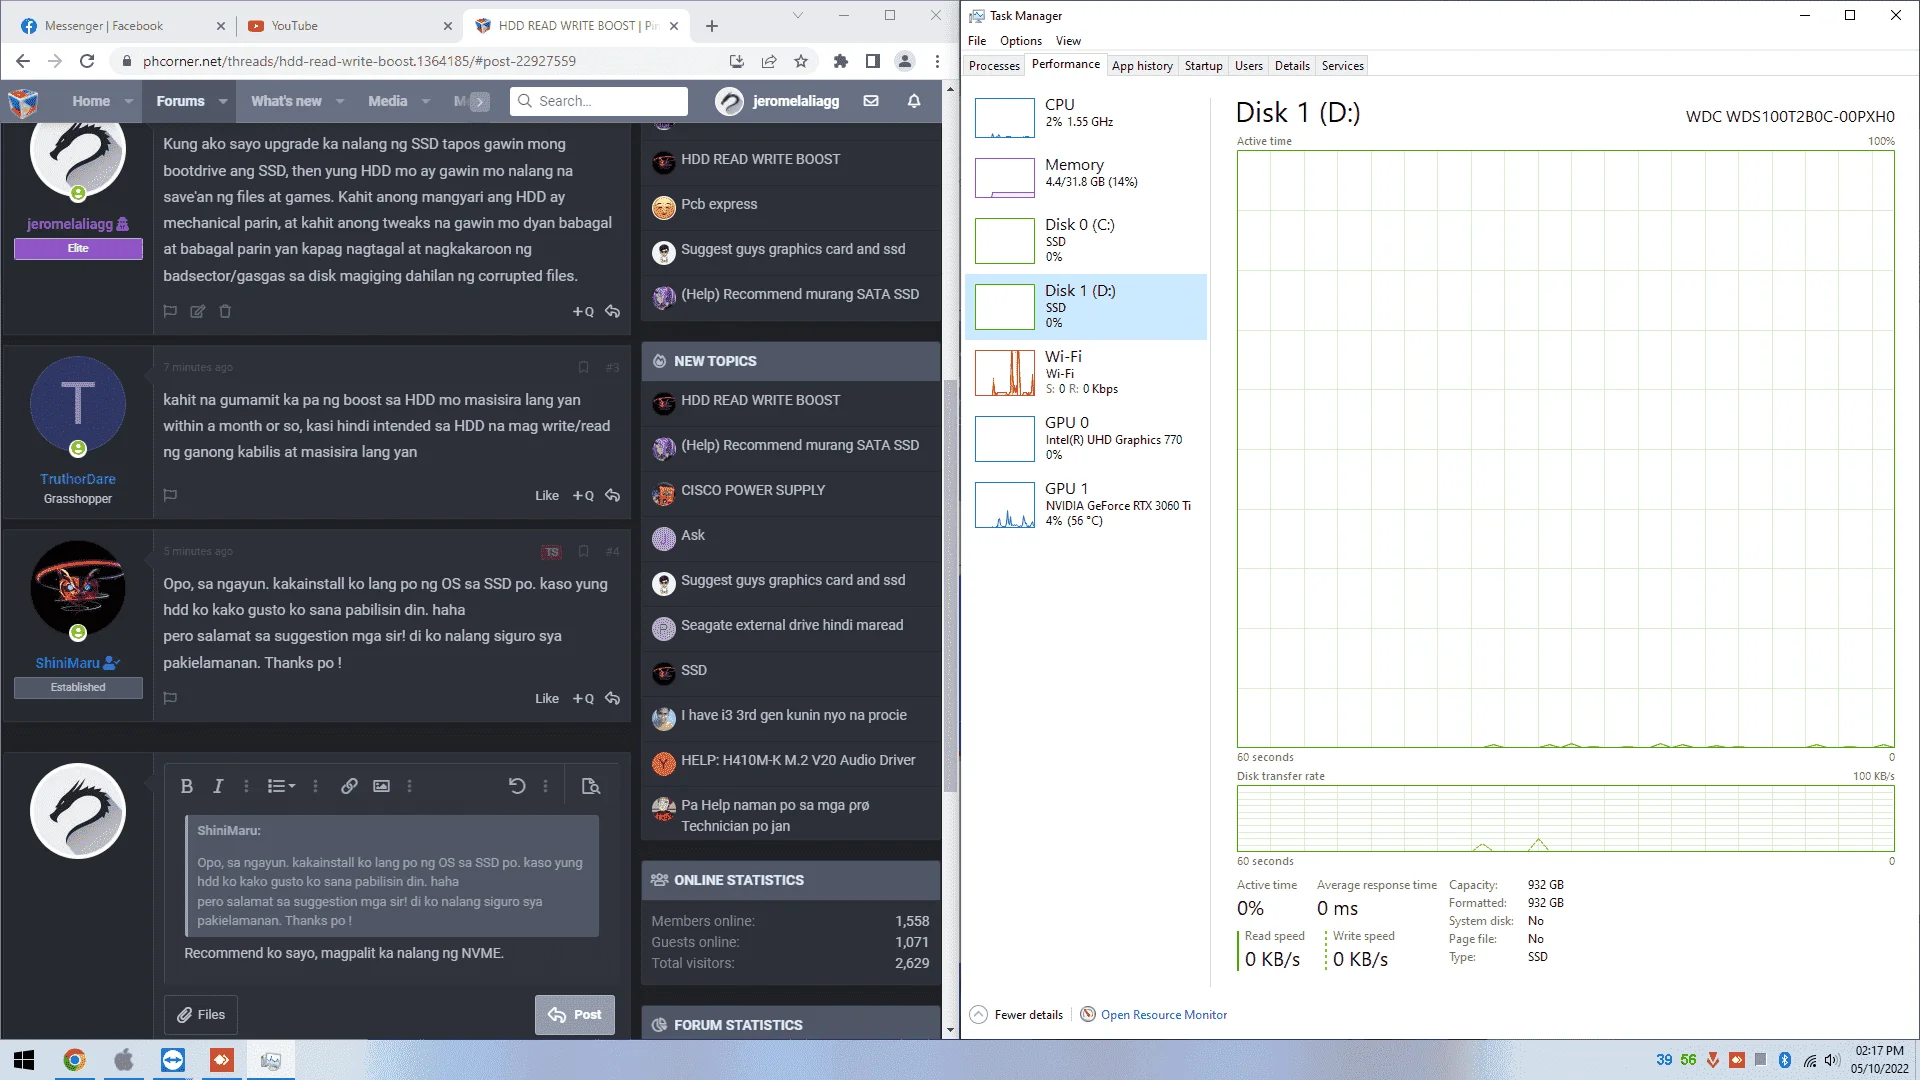Open Task Manager Options menu
The height and width of the screenshot is (1080, 1920).
[x=1020, y=41]
